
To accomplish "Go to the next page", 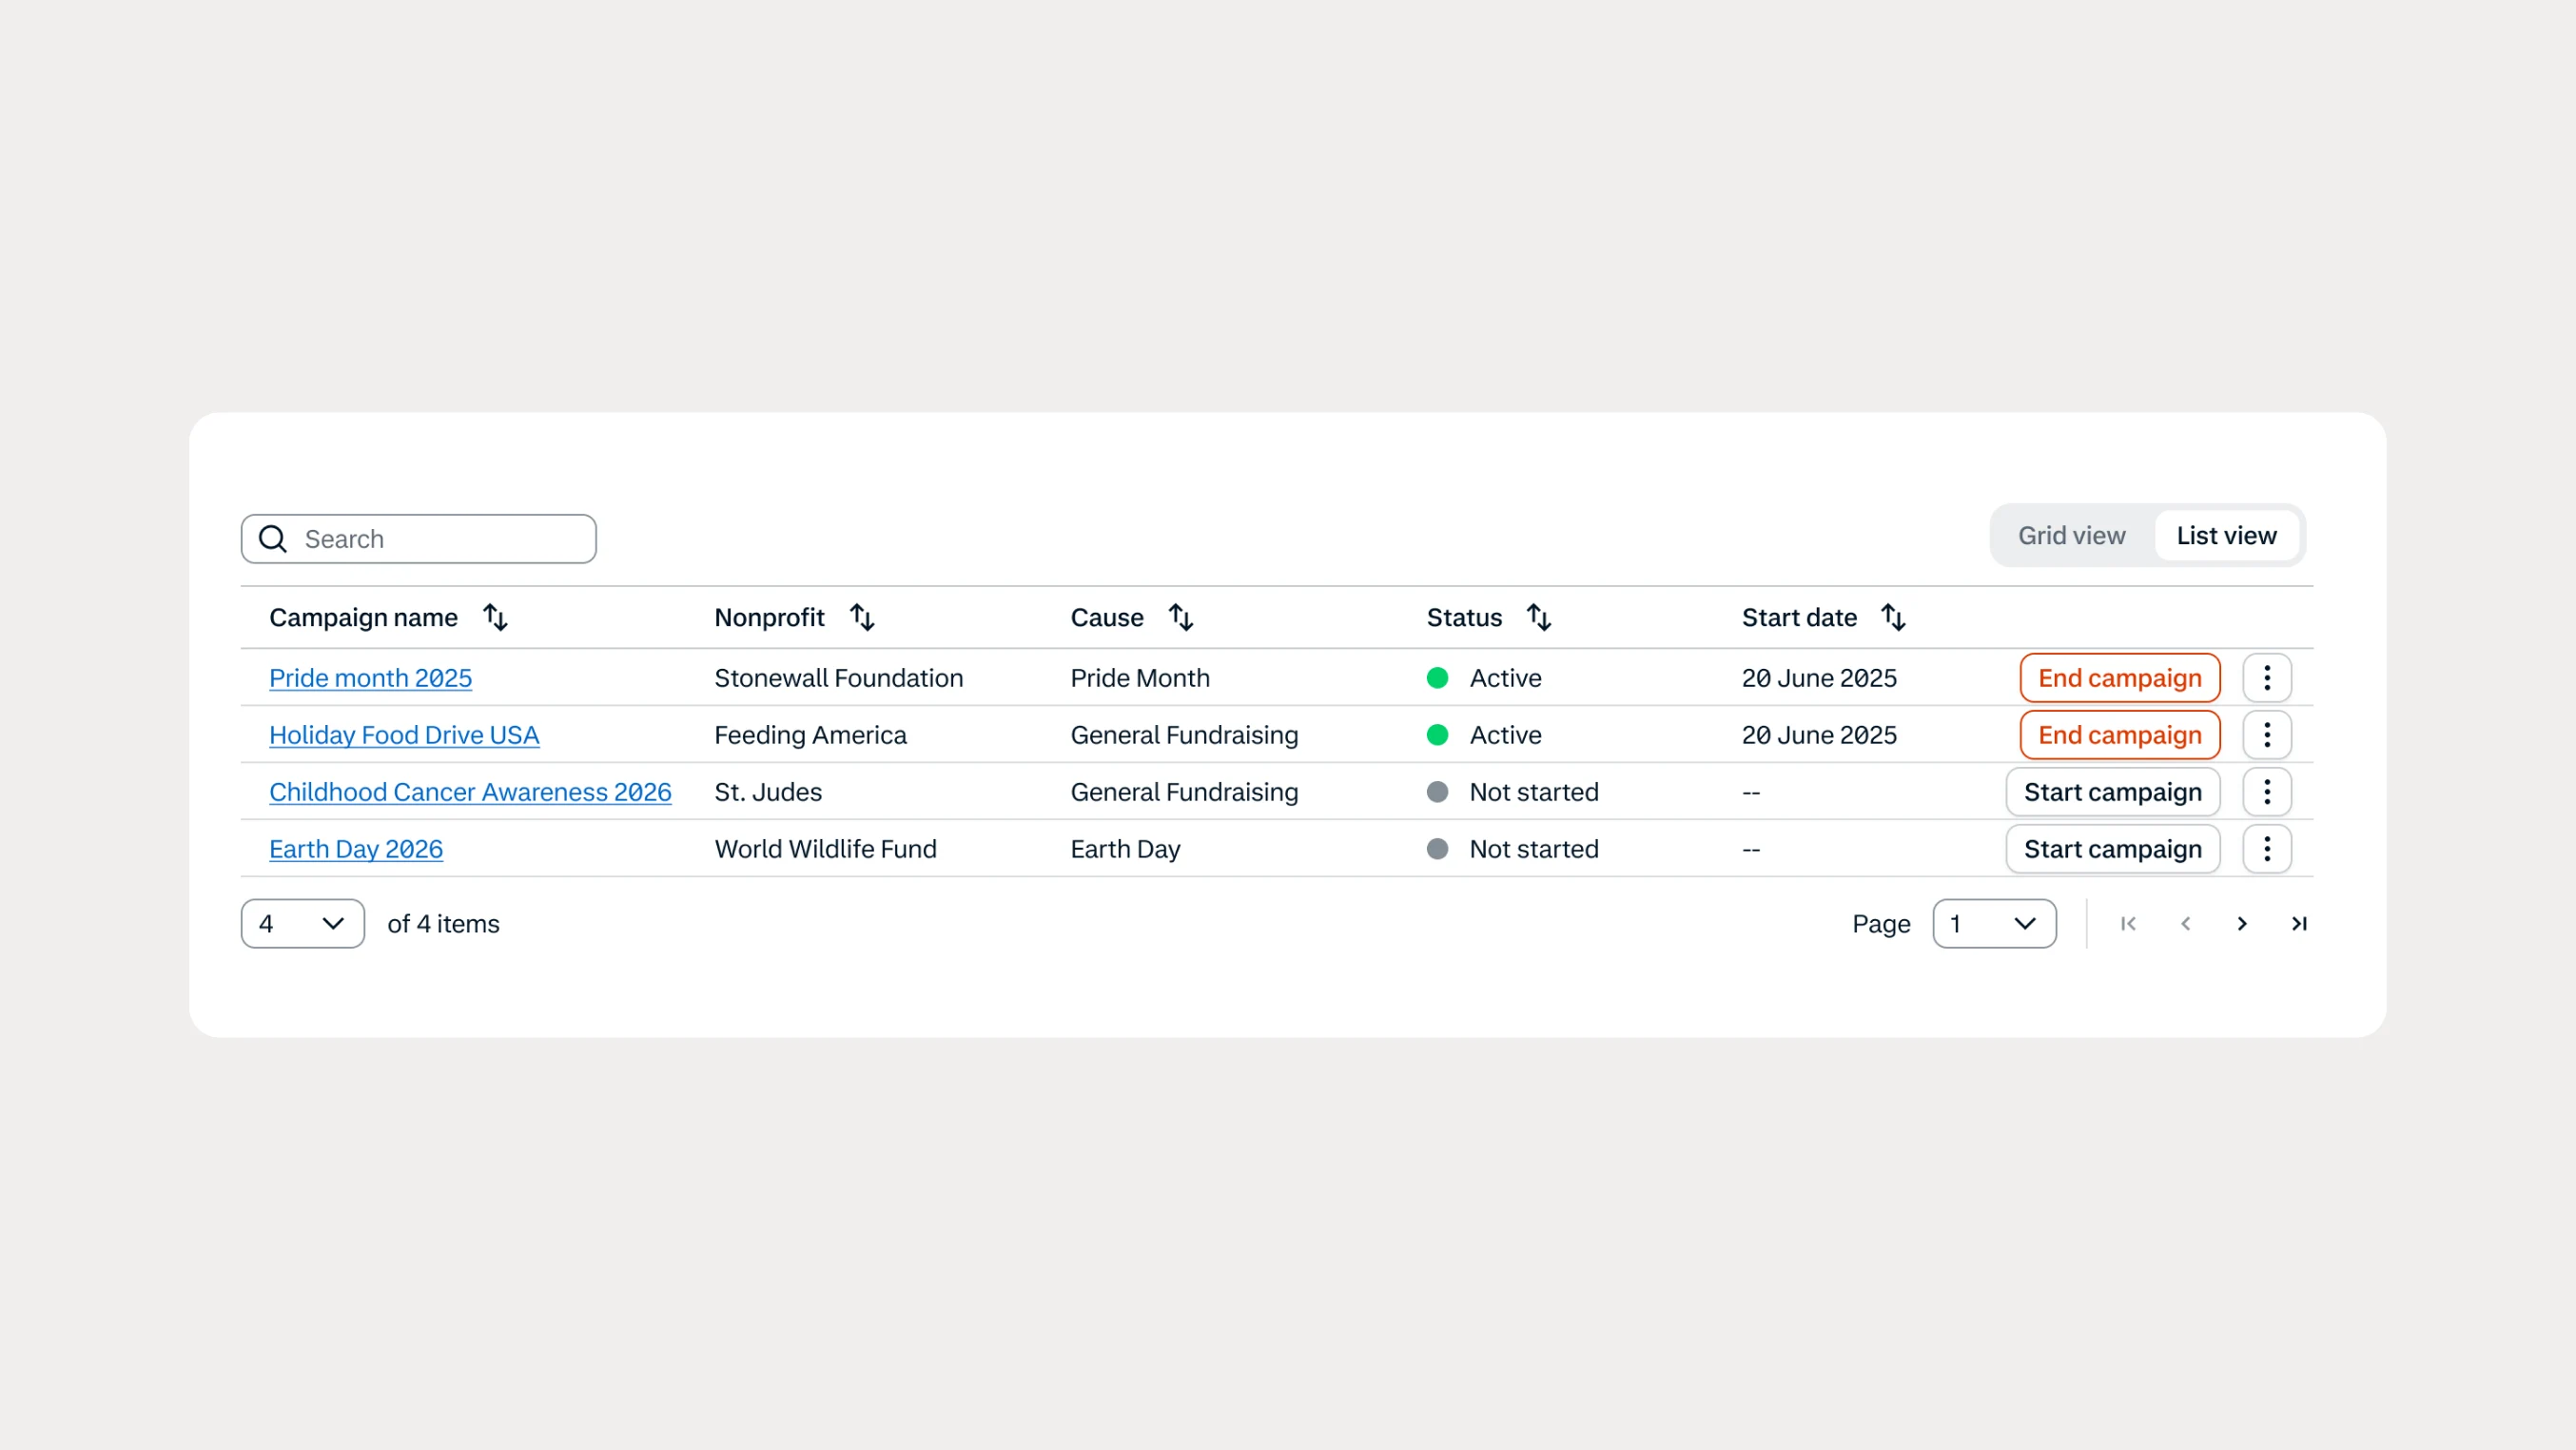I will [x=2242, y=923].
